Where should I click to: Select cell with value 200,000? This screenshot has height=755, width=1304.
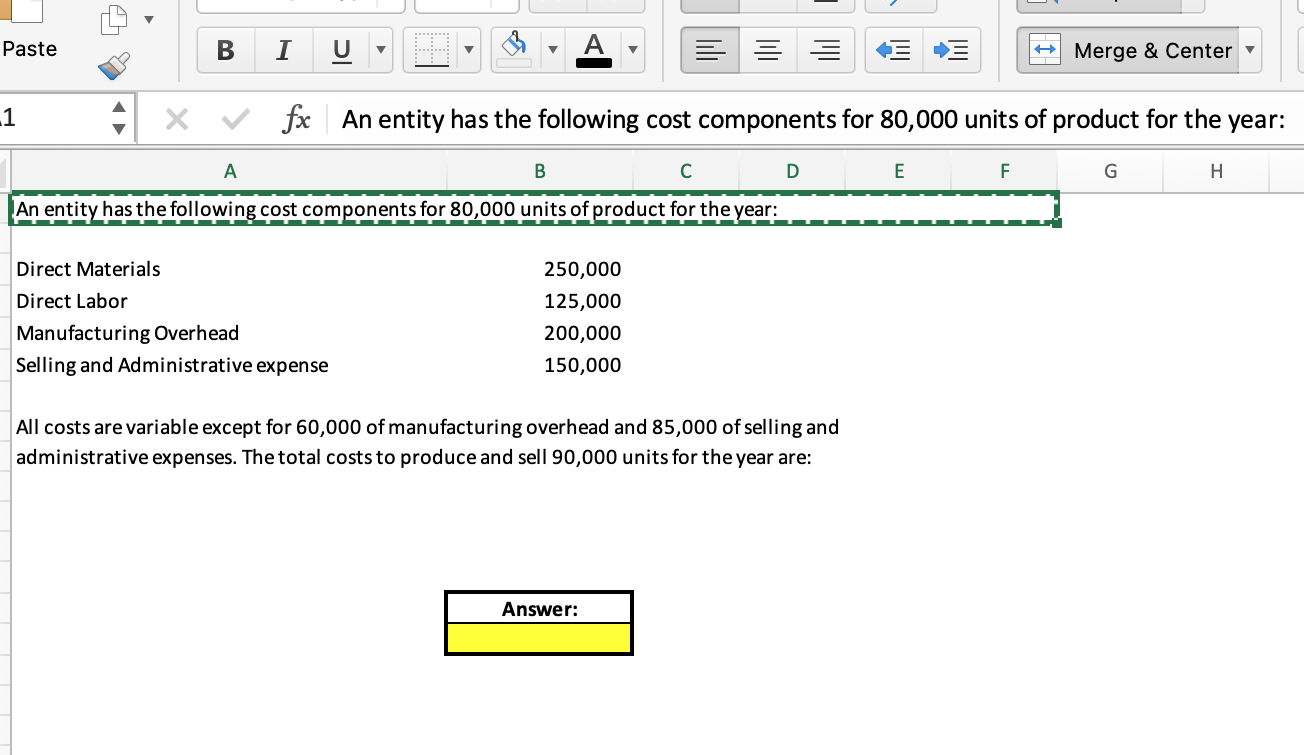click(540, 333)
